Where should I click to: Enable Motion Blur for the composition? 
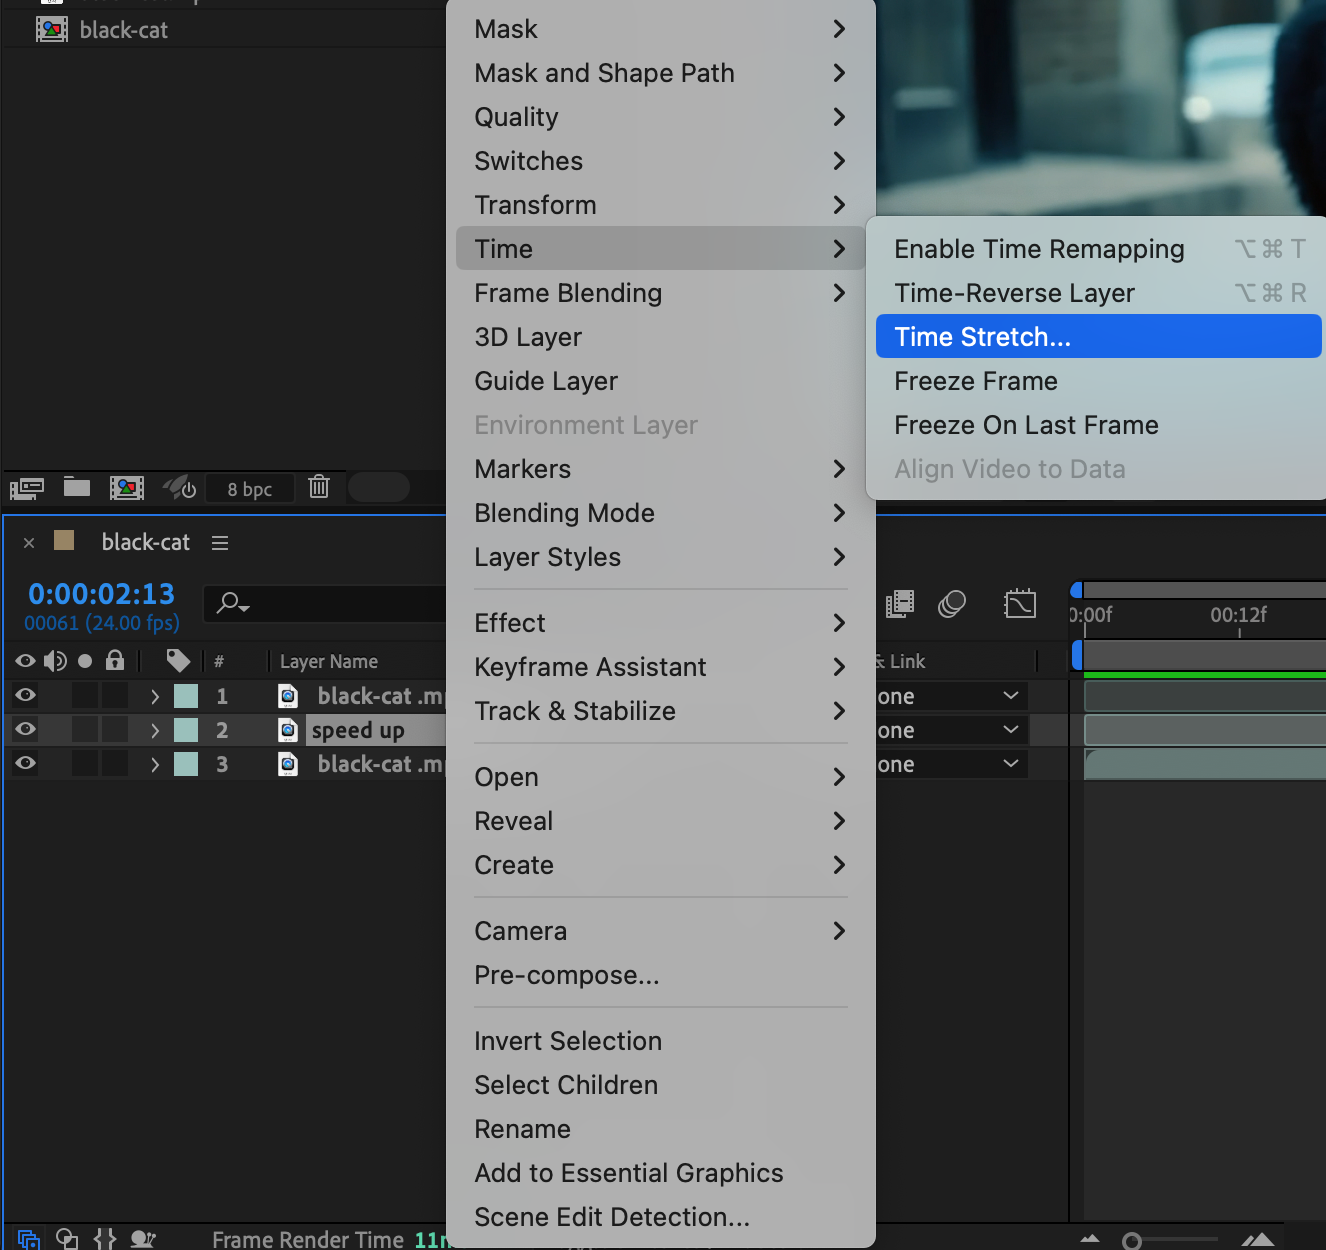point(952,604)
